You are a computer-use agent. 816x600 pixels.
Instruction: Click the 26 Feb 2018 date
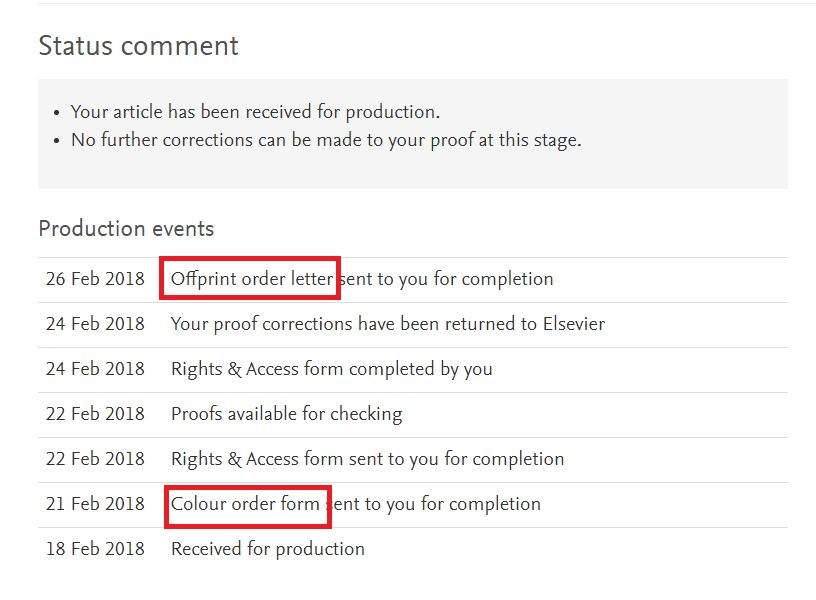[95, 279]
